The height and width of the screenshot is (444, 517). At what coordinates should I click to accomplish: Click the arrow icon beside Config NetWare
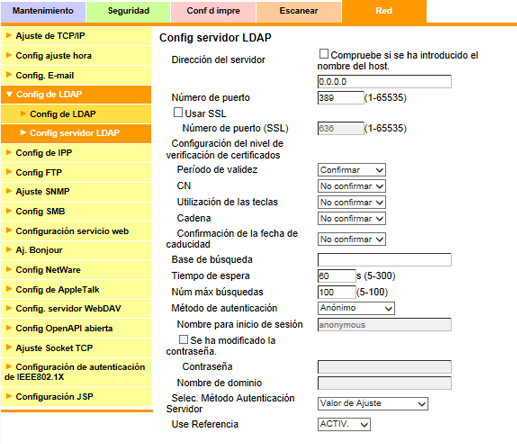point(9,269)
